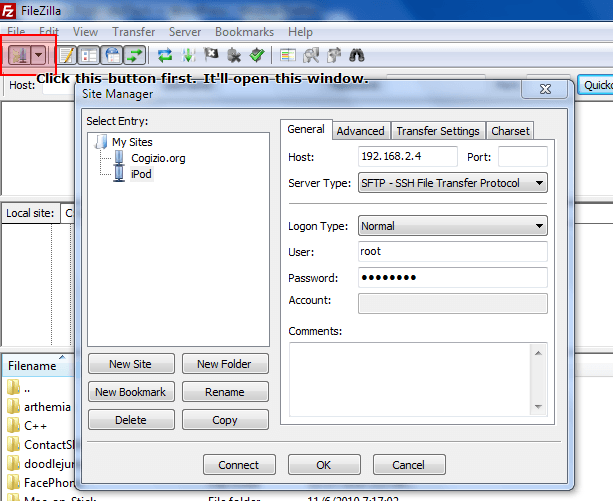
Task: Select the ContactSl folder row
Action: pyautogui.click(x=39, y=445)
